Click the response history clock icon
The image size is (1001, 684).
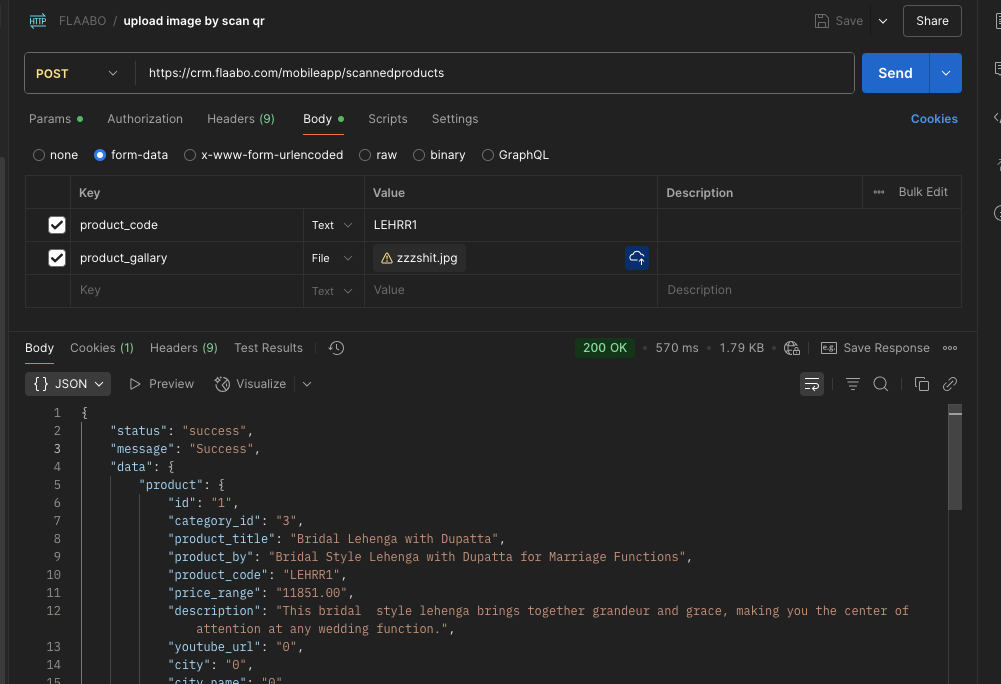(336, 348)
